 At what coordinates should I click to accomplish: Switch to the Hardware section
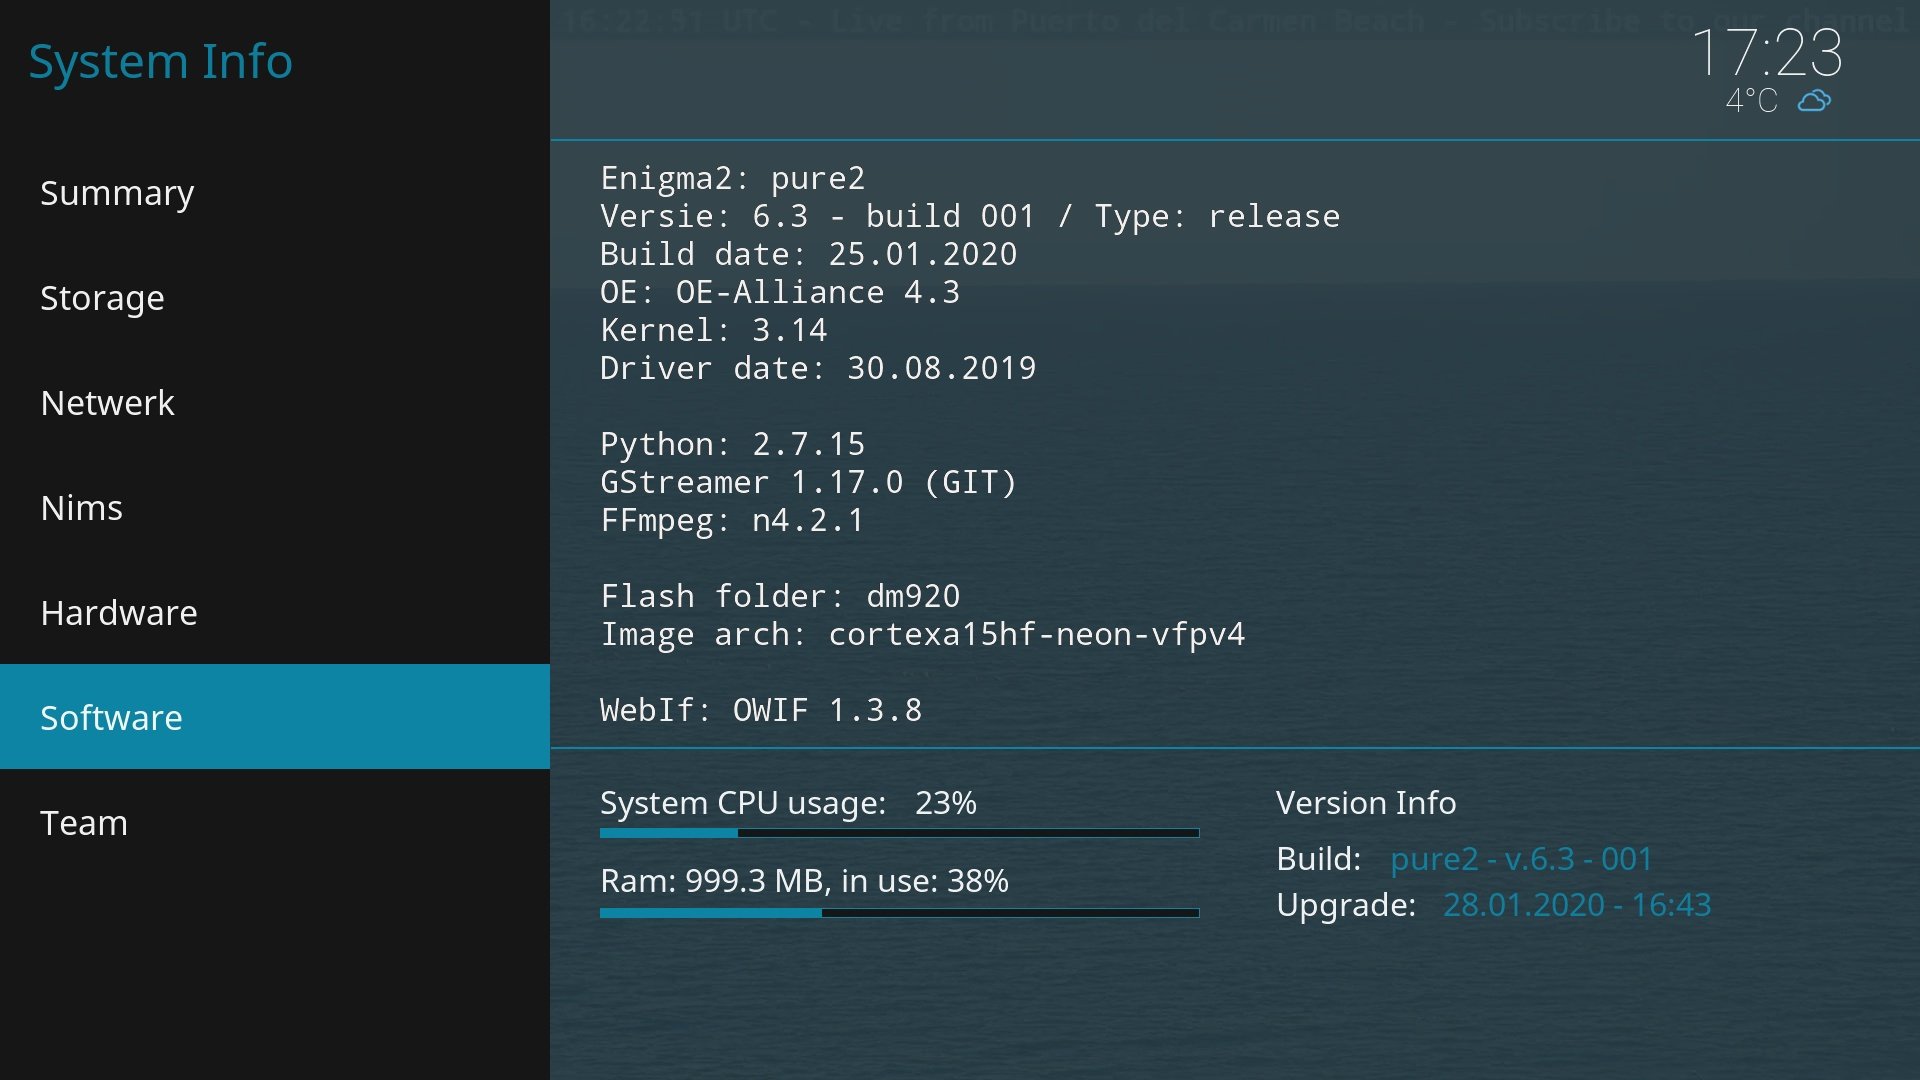tap(119, 613)
